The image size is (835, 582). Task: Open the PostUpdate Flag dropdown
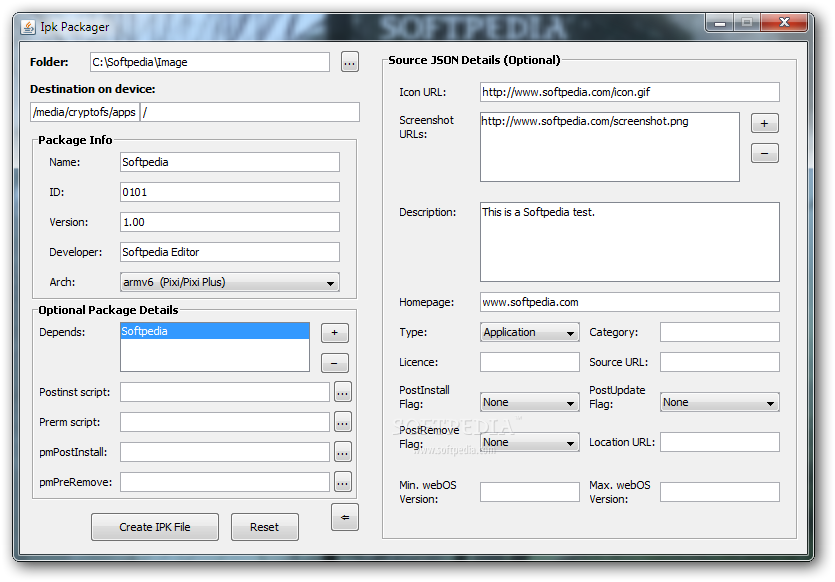tap(719, 403)
